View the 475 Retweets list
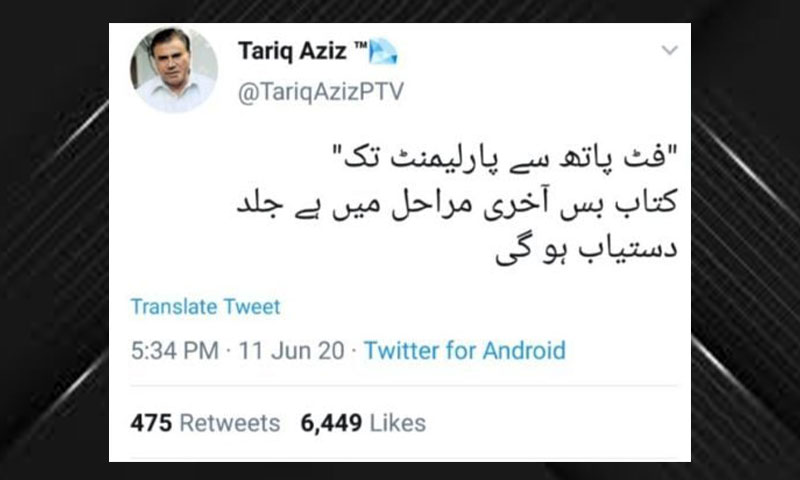800x480 pixels. click(205, 423)
